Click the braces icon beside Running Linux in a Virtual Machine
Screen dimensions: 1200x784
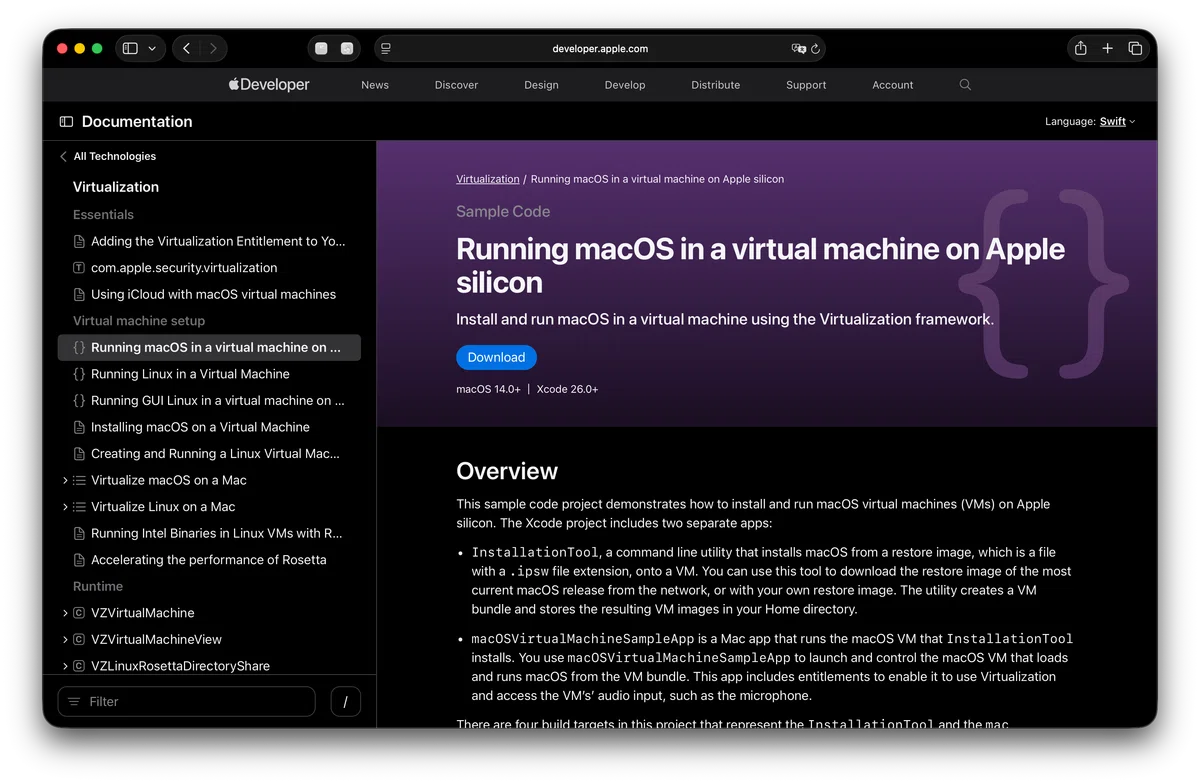79,374
